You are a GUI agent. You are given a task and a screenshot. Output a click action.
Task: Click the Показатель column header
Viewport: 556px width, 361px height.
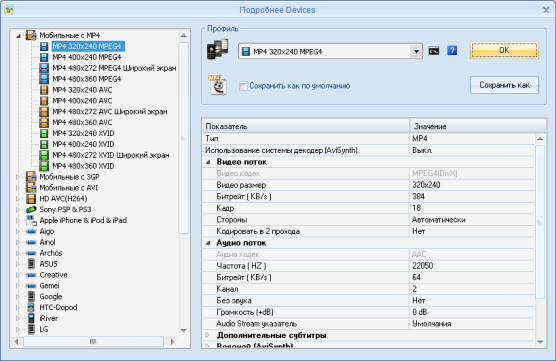point(306,126)
